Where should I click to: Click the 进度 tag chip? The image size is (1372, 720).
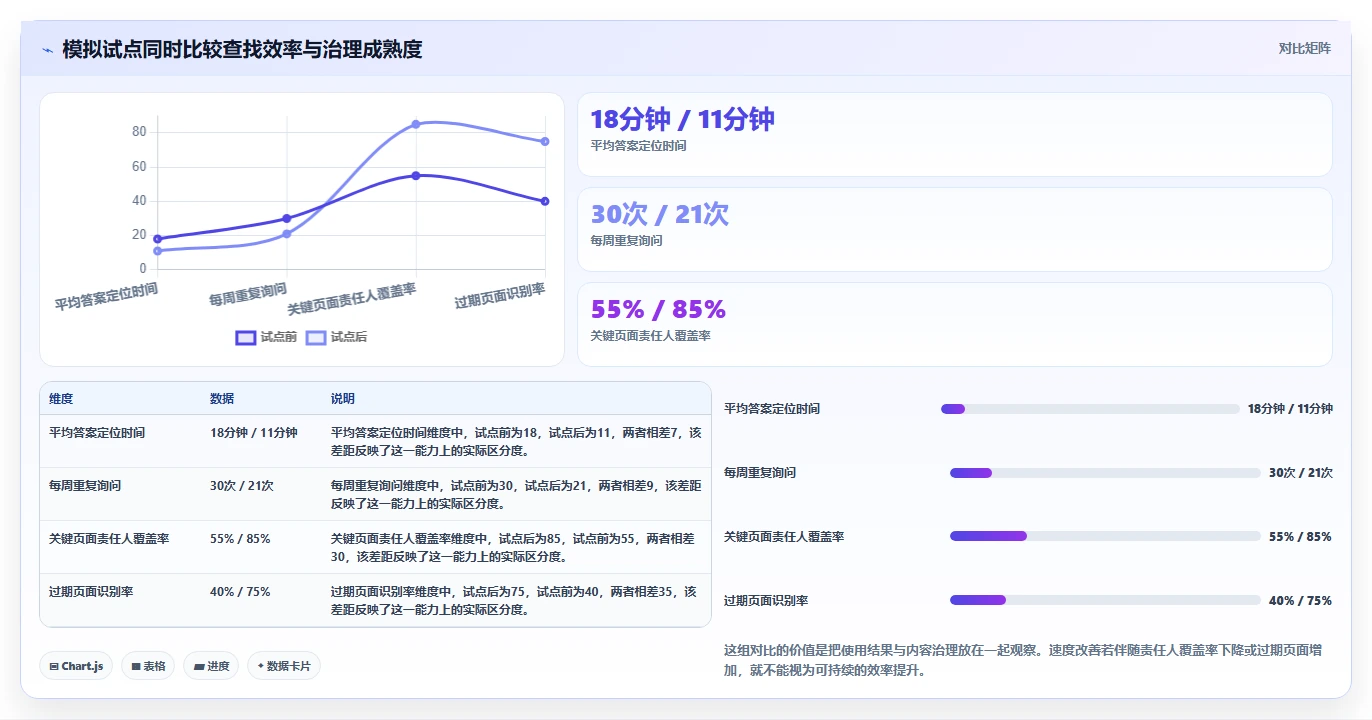211,666
